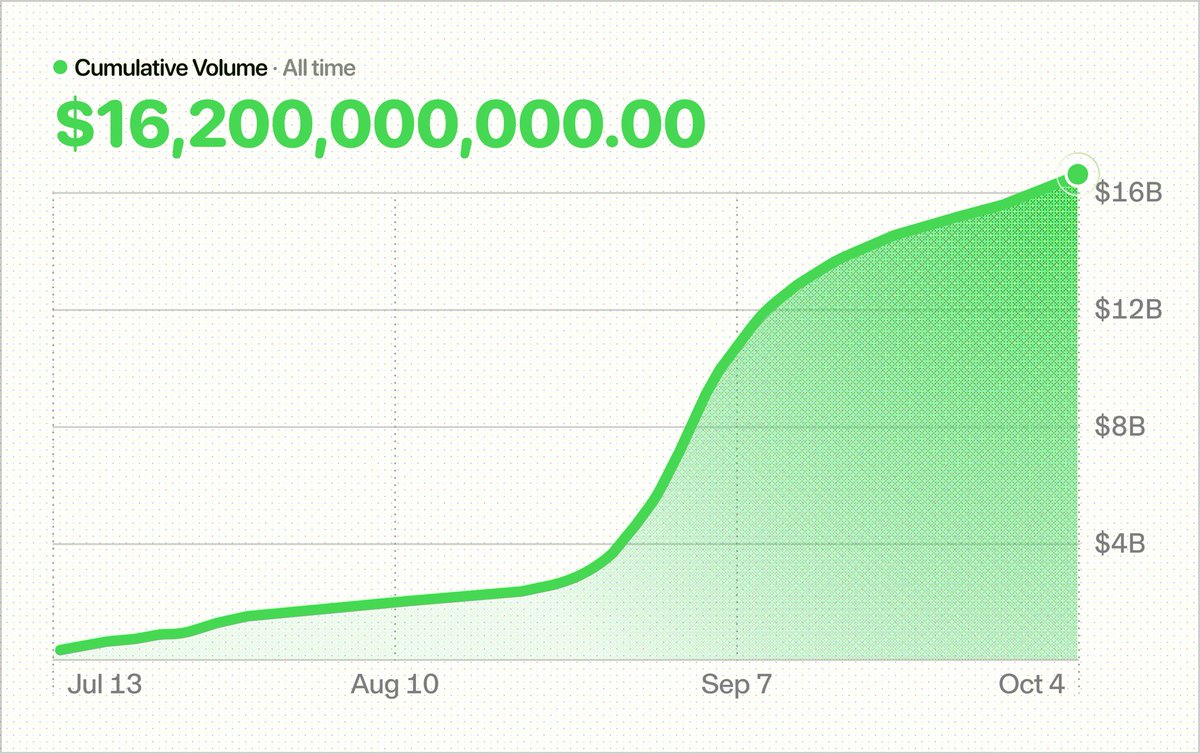Screen dimensions: 1200x754
Task: Click the $4B y-axis label
Action: coord(1121,544)
